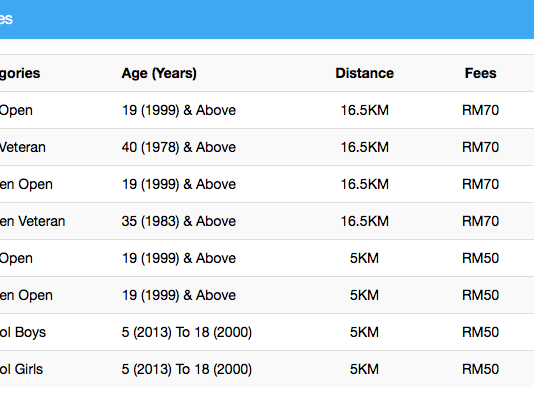Select the 35 (1983) & Above age cell

click(179, 221)
